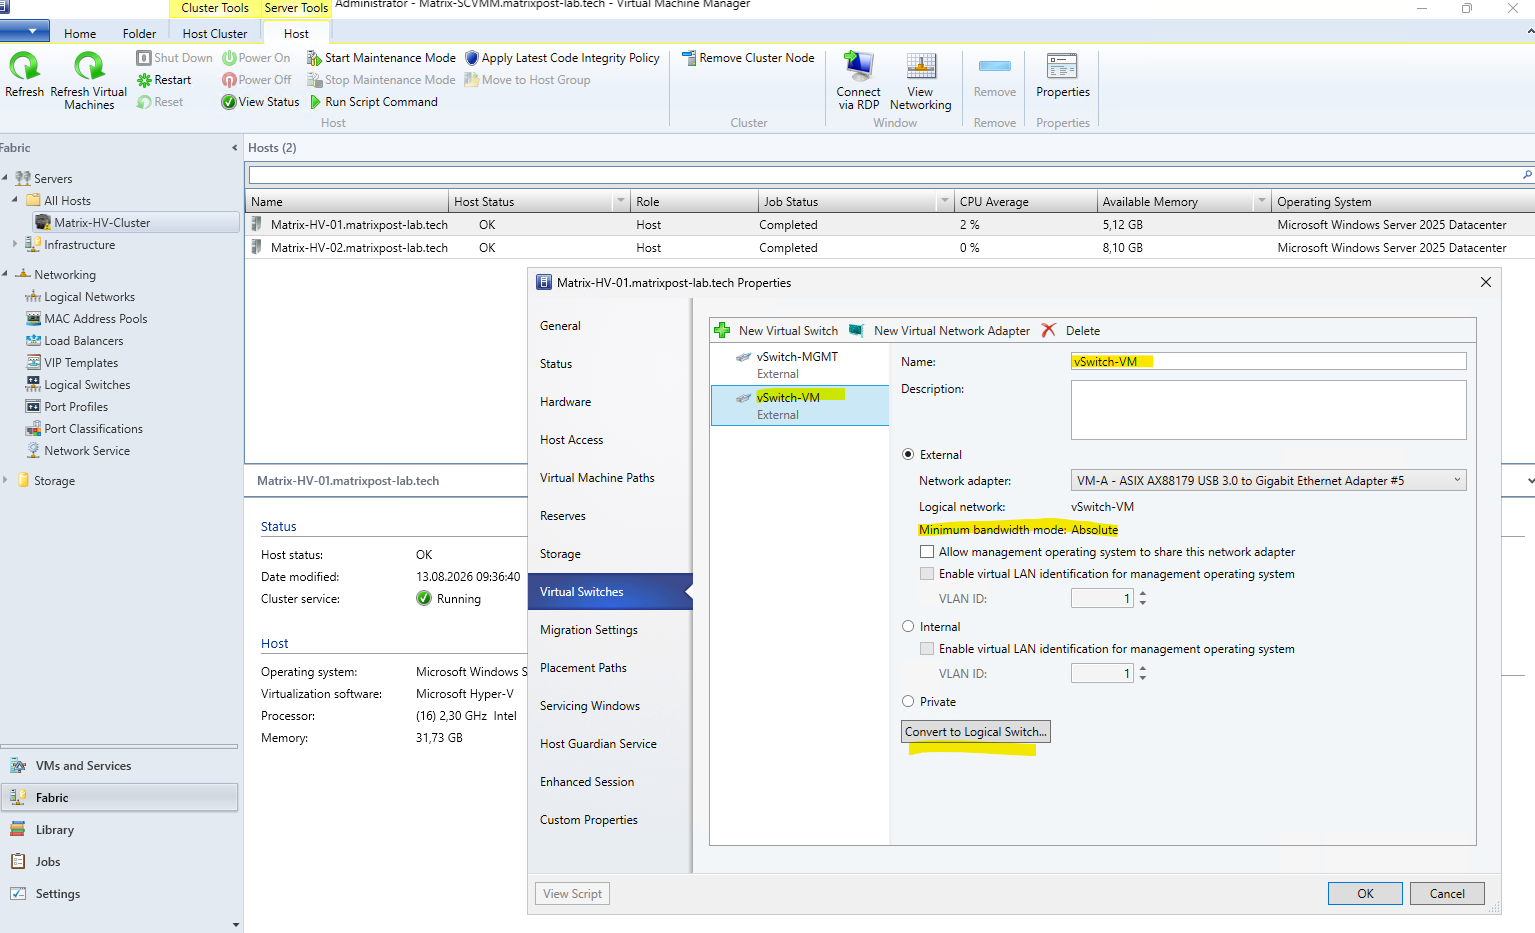Viewport: 1535px width, 933px height.
Task: Open Host Status column filter dropdown
Action: (621, 201)
